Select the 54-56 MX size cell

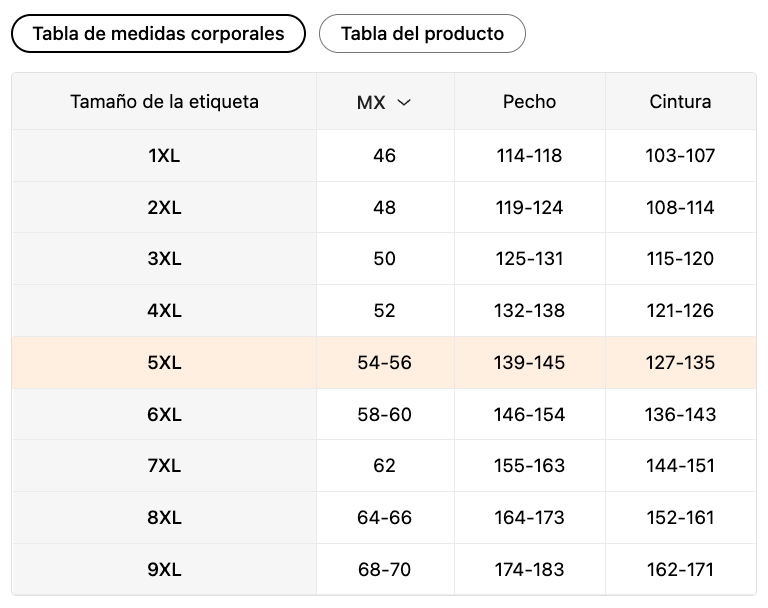click(x=384, y=363)
